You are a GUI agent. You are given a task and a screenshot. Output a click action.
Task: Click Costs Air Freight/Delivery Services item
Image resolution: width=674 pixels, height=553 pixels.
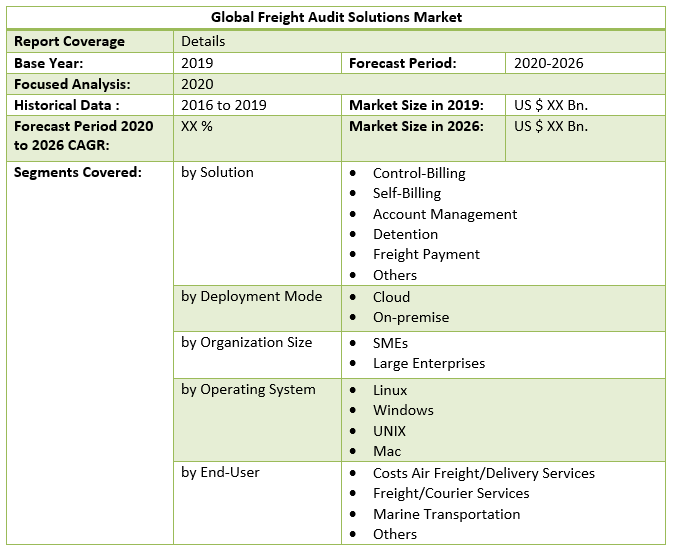[x=483, y=473]
